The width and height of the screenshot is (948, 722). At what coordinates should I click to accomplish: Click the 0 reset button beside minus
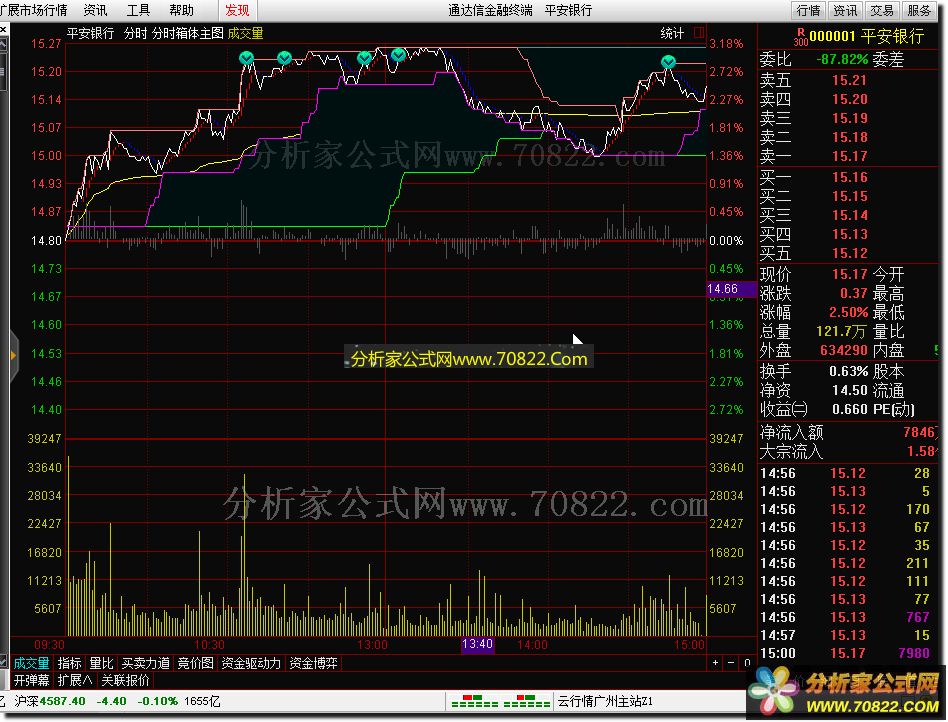[x=747, y=663]
